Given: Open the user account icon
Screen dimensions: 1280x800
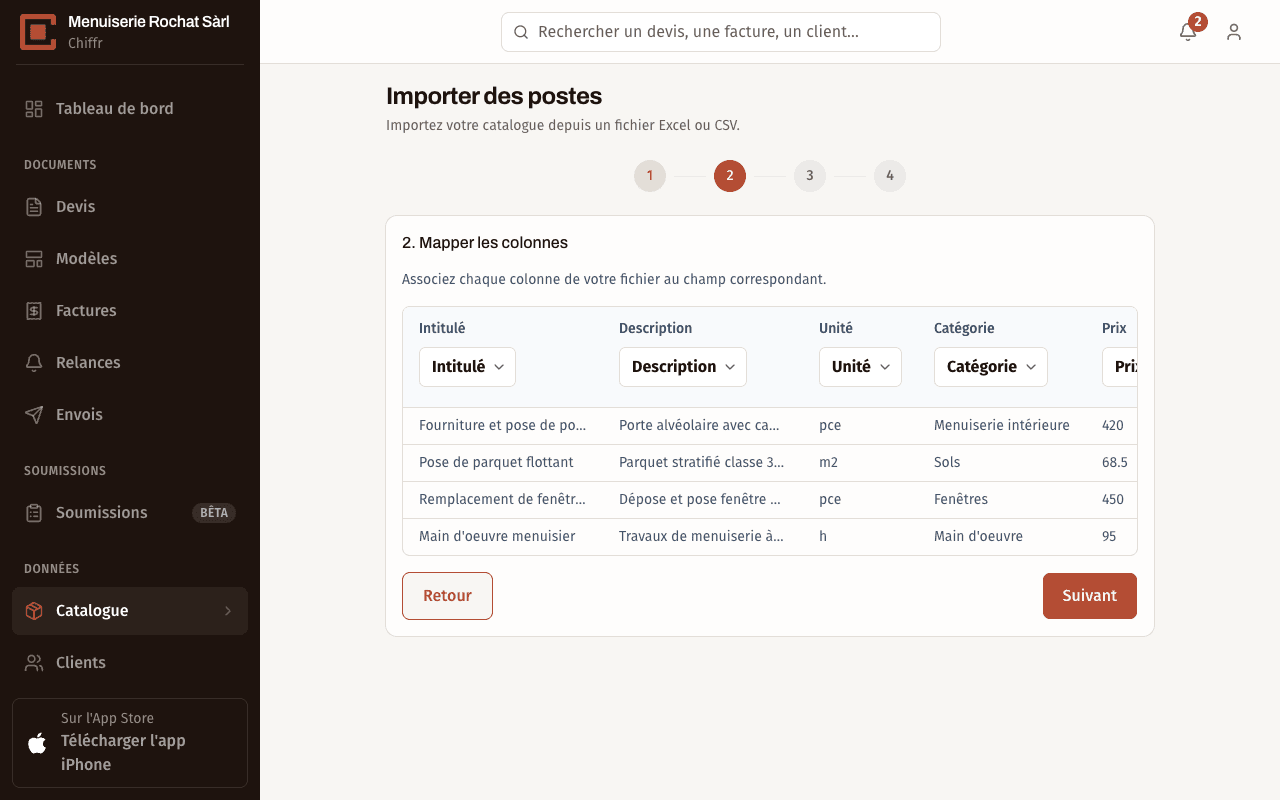Looking at the screenshot, I should point(1234,32).
